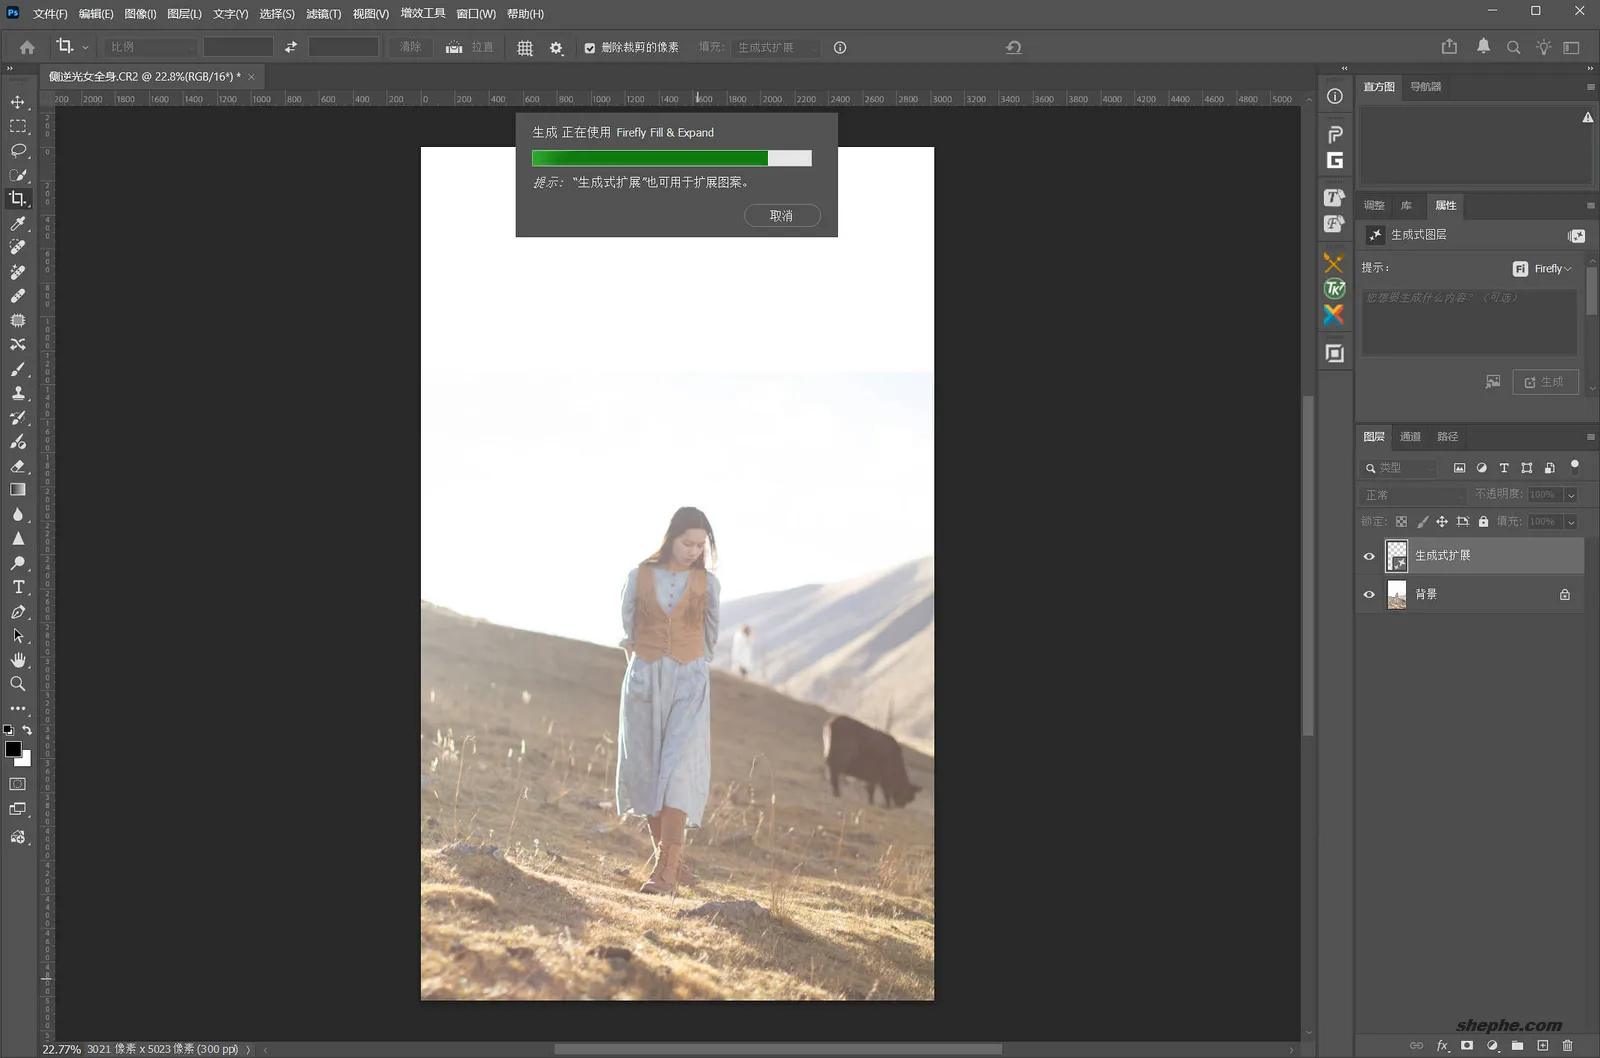Select the Crop tool in the toolbar
This screenshot has width=1600, height=1058.
(18, 198)
